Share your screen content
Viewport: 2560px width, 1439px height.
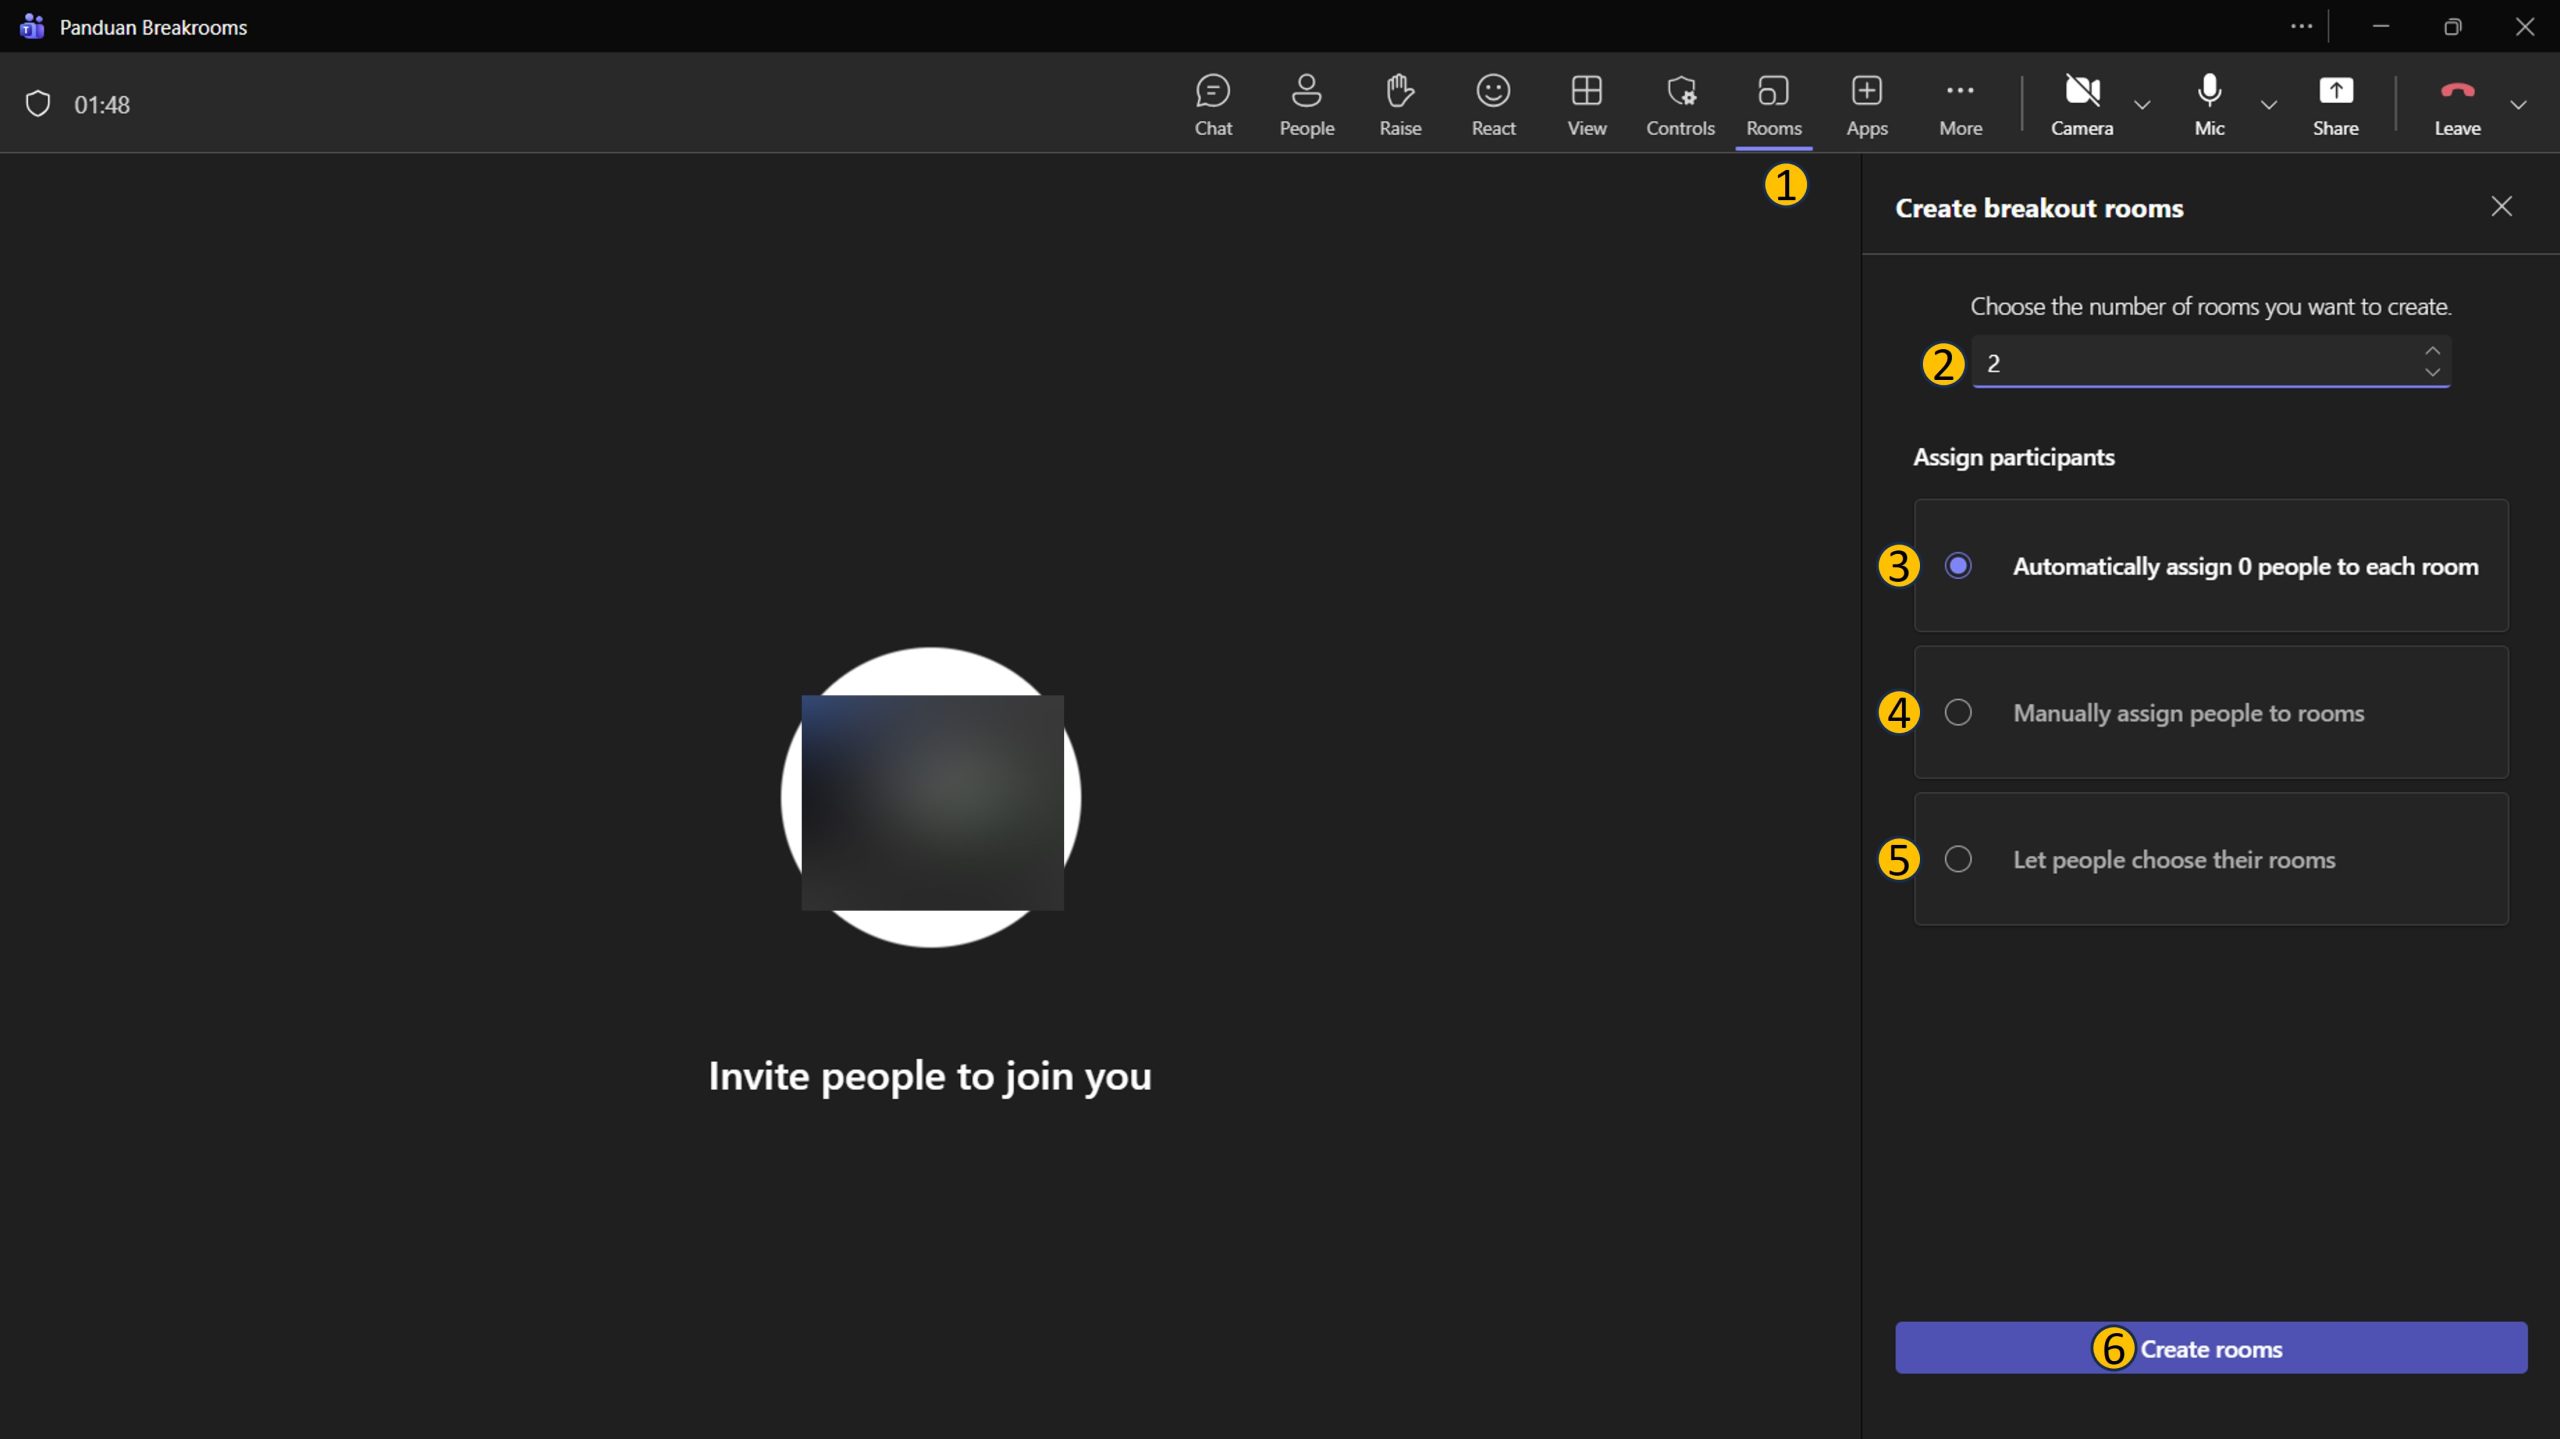[x=2335, y=104]
